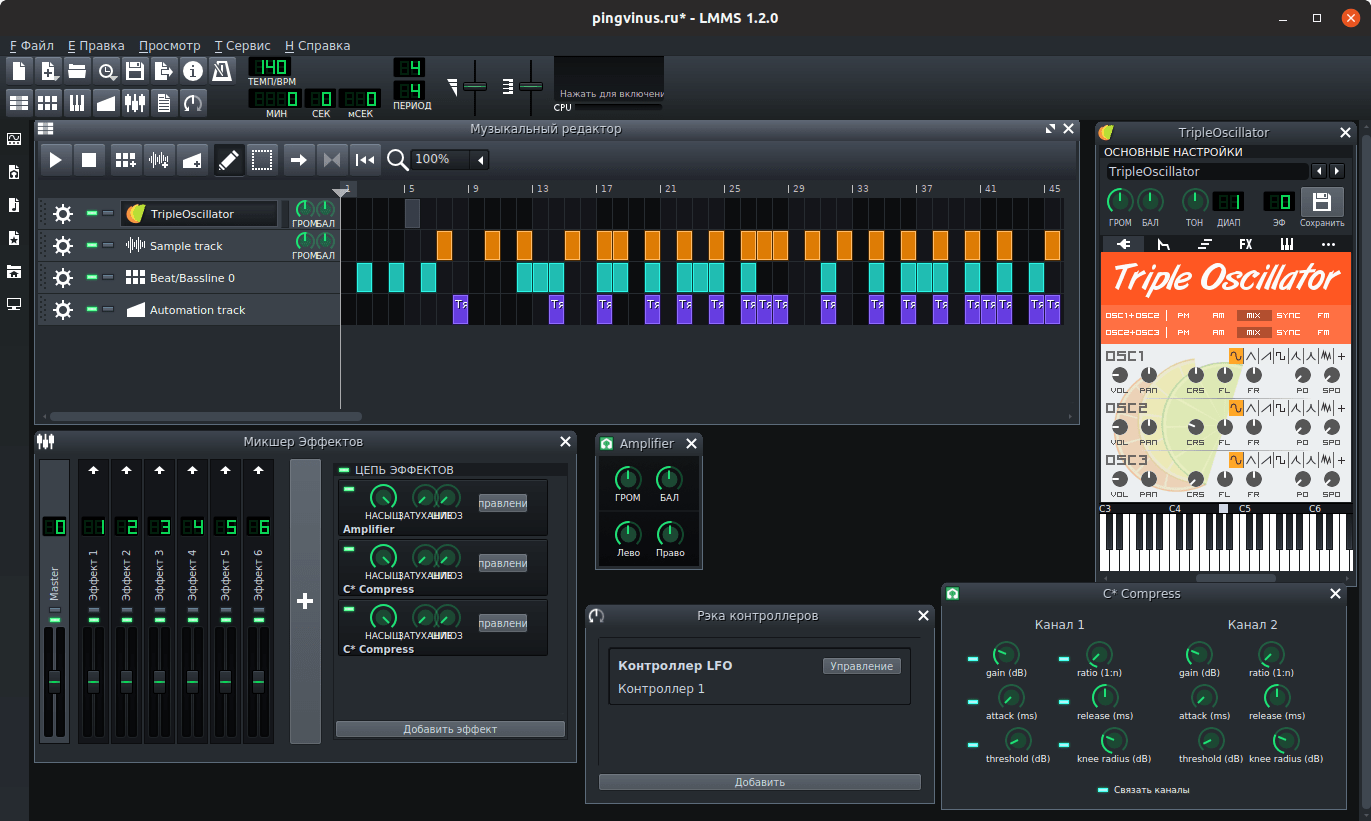
Task: Toggle the metronome icon
Action: click(x=222, y=71)
